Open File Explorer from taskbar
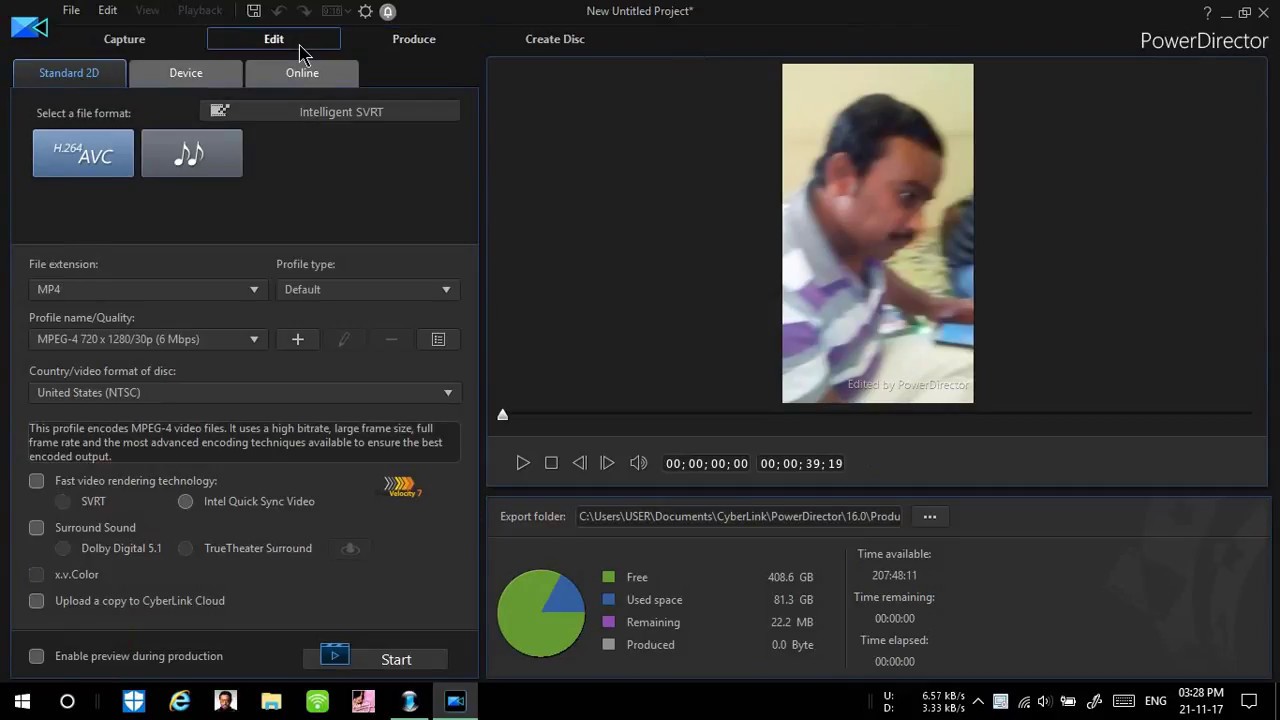The width and height of the screenshot is (1280, 720). (271, 701)
